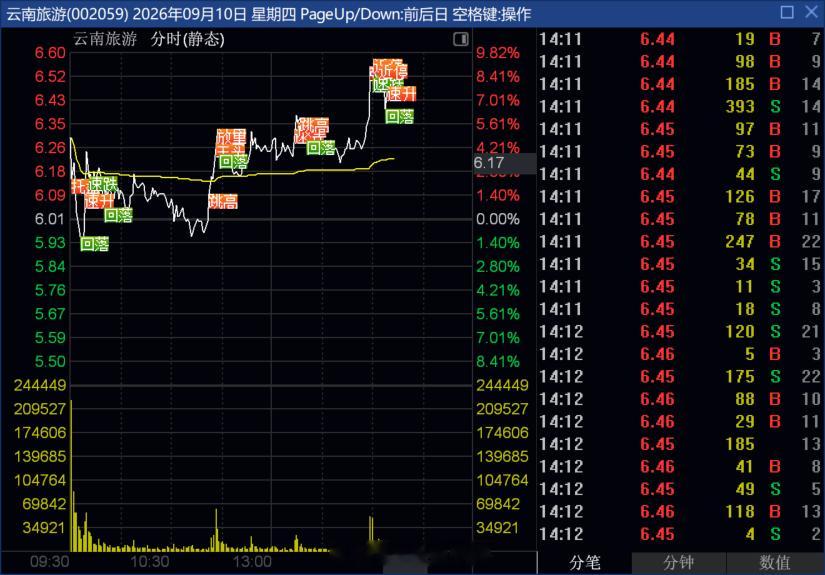The image size is (825, 575).
Task: Click the 13:00 time axis label
Action: [252, 562]
